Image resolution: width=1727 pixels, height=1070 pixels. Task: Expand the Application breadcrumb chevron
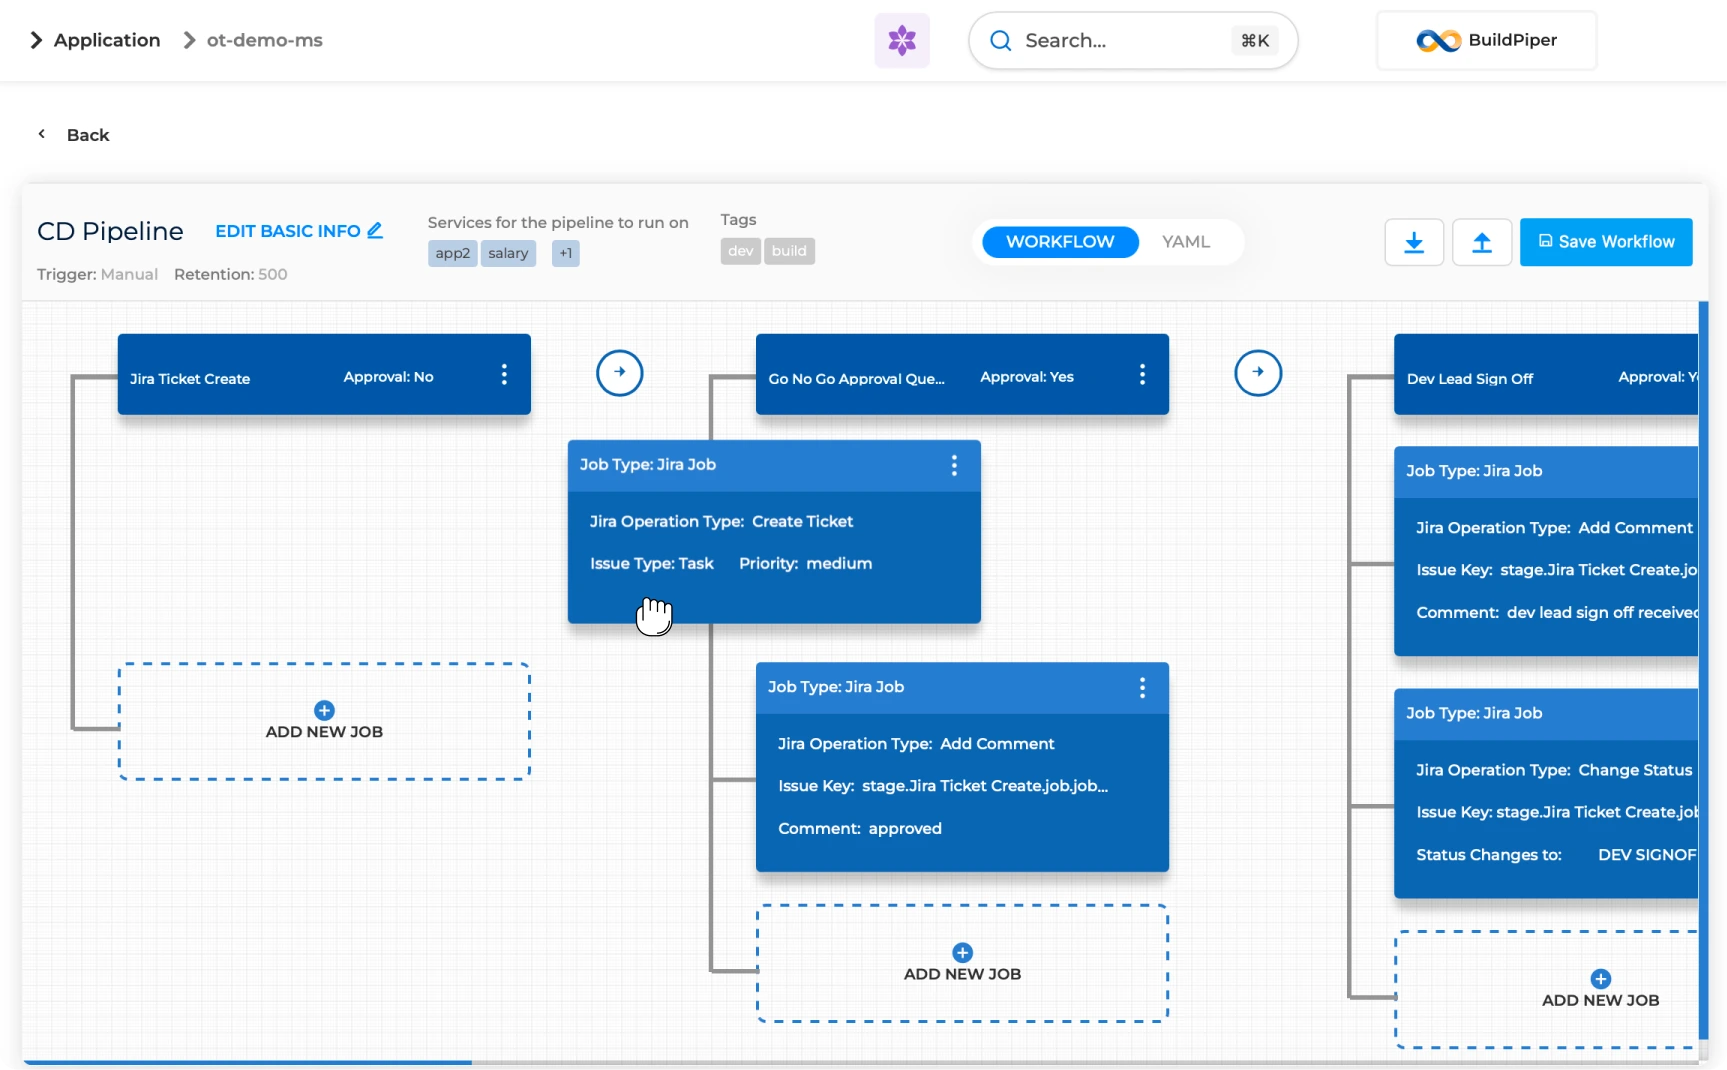[x=37, y=40]
